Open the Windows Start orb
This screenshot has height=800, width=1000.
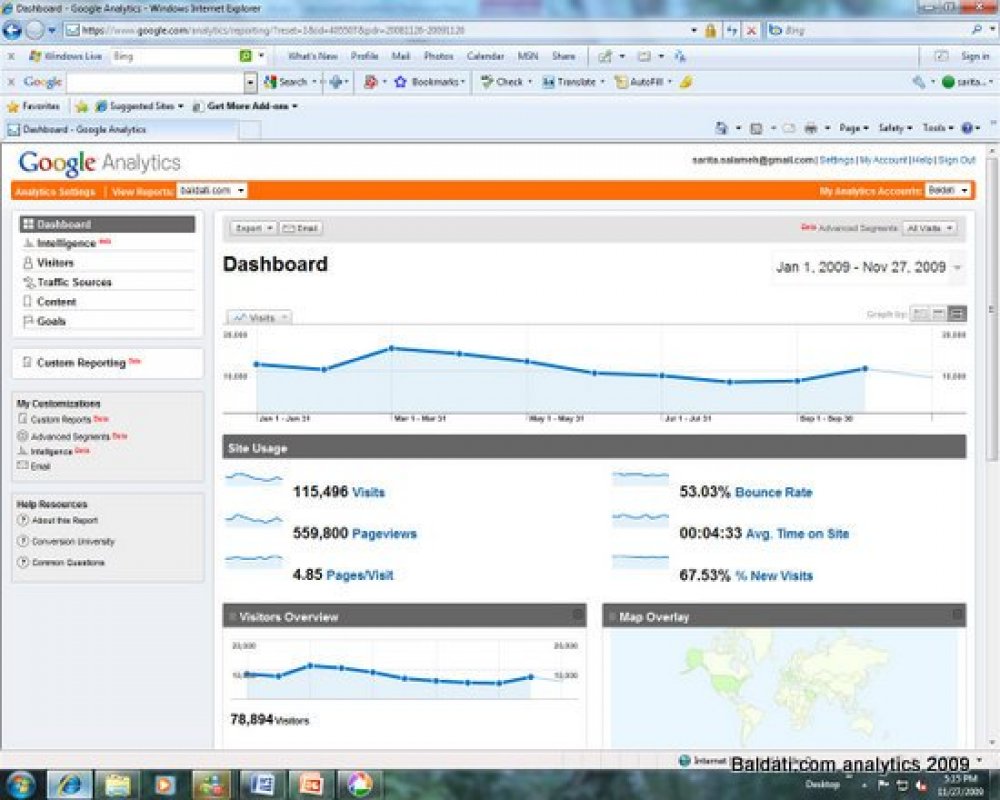(22, 784)
